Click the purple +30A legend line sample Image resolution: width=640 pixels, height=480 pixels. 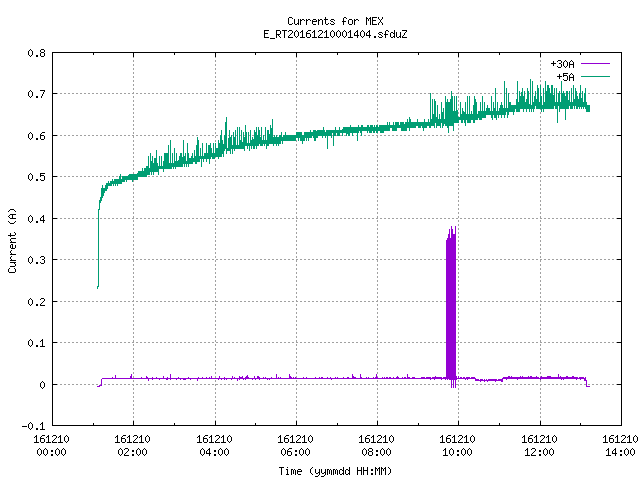click(595, 64)
